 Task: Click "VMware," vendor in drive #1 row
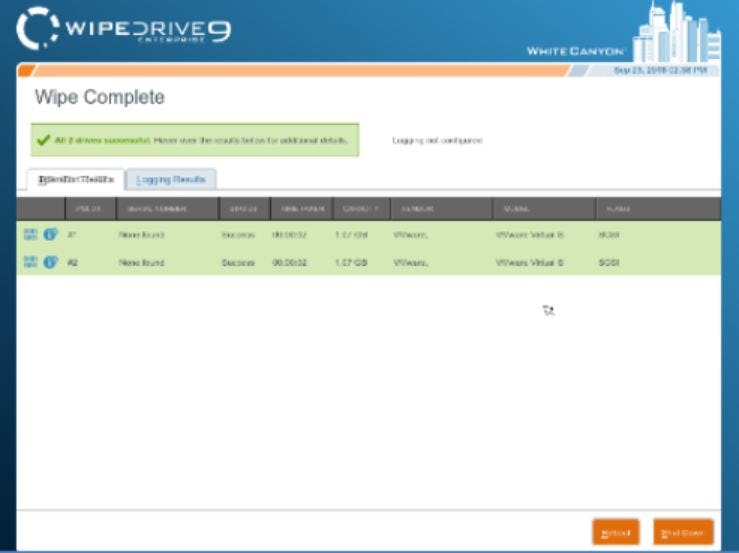(411, 235)
